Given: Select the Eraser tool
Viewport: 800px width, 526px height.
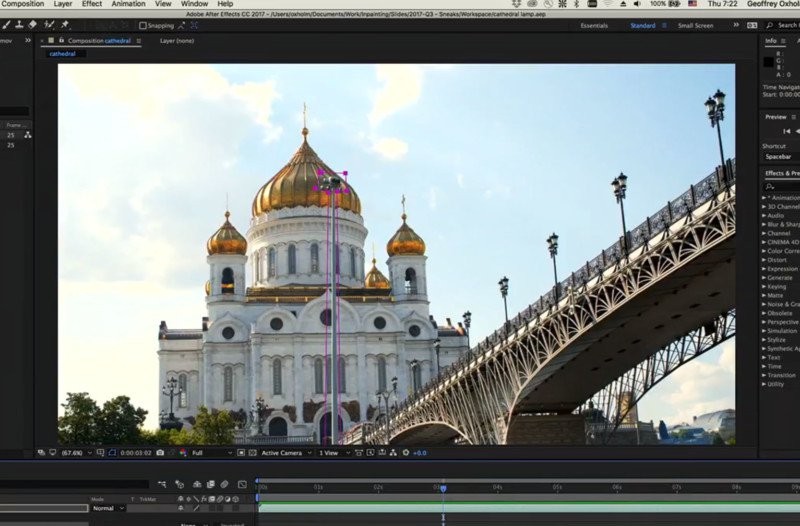Looking at the screenshot, I should (33, 24).
